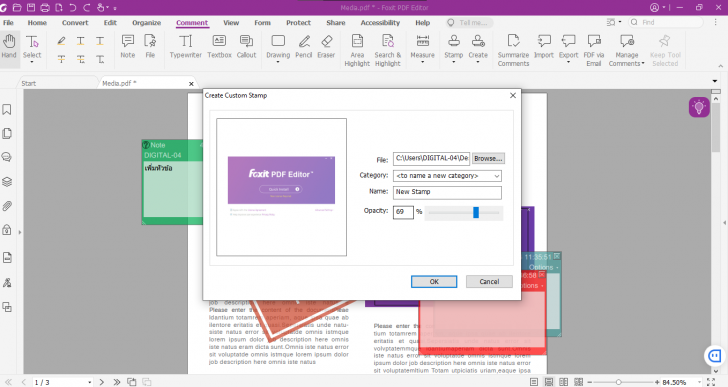Viewport: 728px width, 387px height.
Task: Expand the Category dropdown
Action: point(496,176)
